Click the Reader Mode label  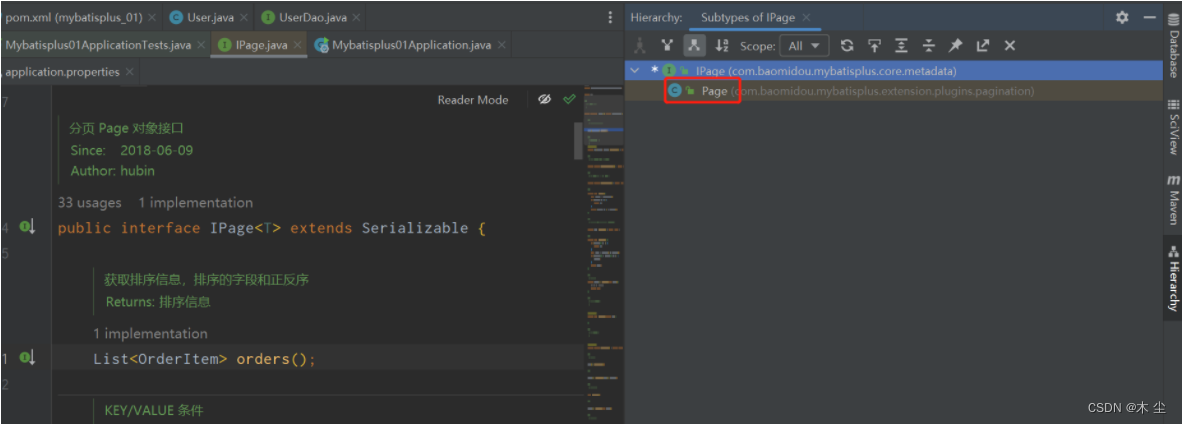coord(473,100)
